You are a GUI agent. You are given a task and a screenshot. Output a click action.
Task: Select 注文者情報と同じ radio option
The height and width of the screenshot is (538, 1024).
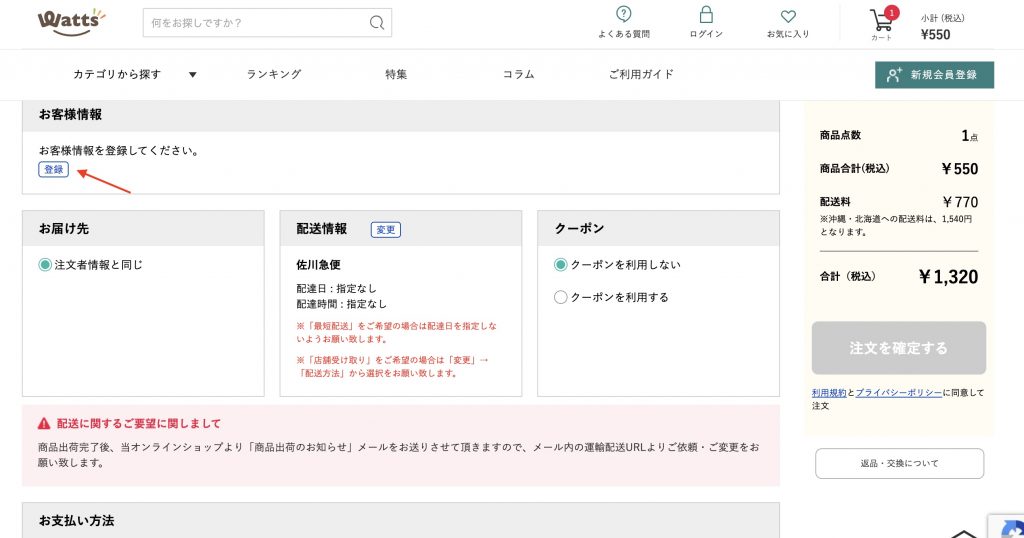[x=45, y=265]
